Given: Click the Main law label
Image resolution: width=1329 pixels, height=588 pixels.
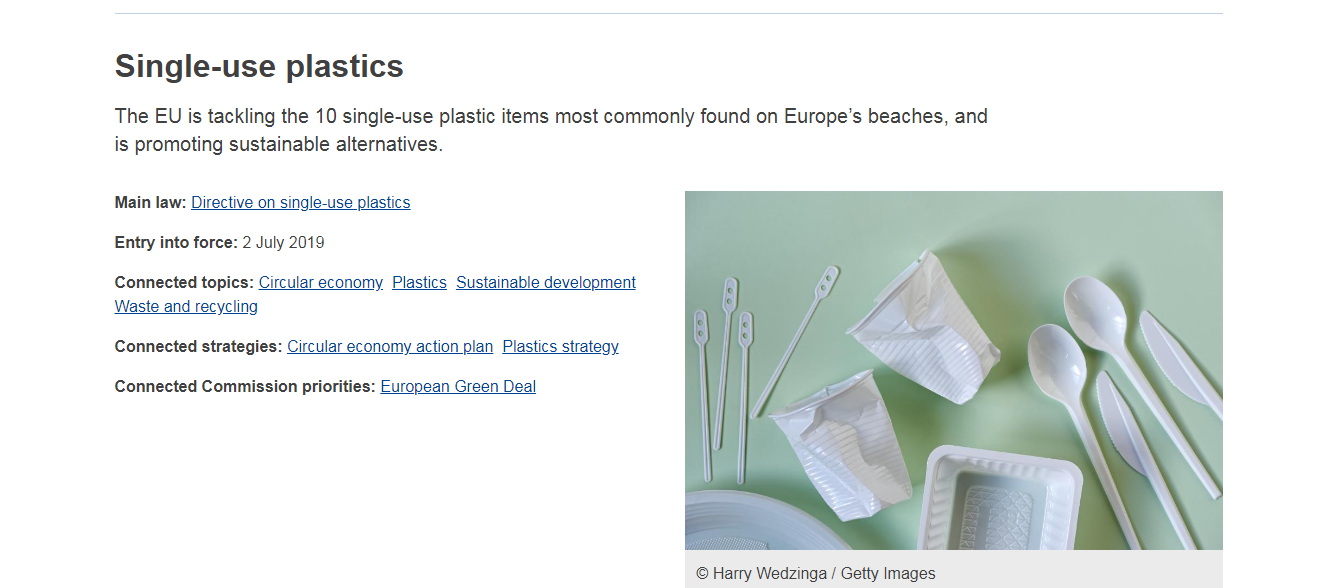Looking at the screenshot, I should [150, 203].
